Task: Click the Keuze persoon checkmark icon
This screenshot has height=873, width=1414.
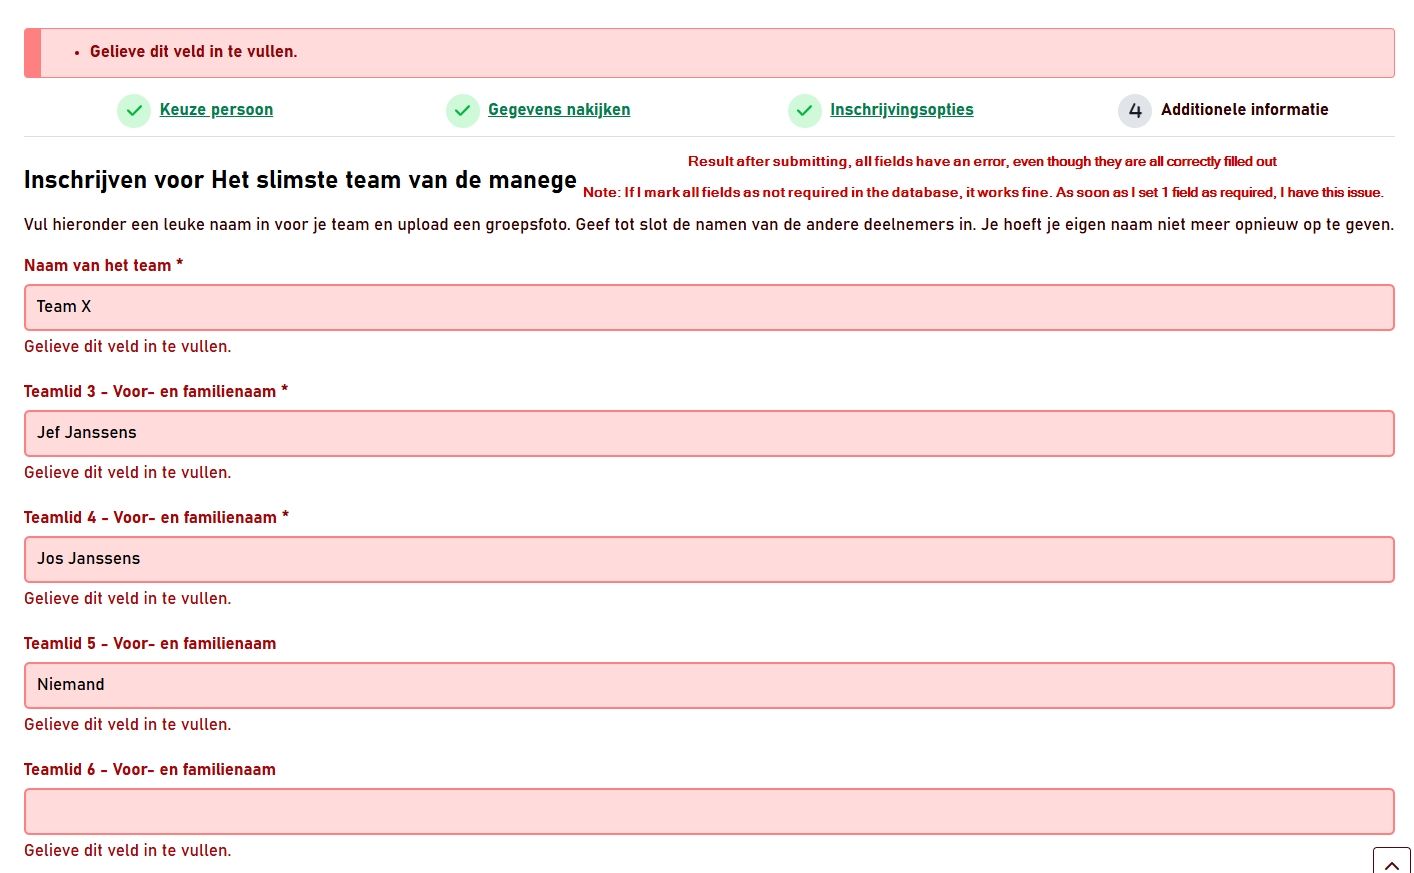Action: pyautogui.click(x=134, y=111)
